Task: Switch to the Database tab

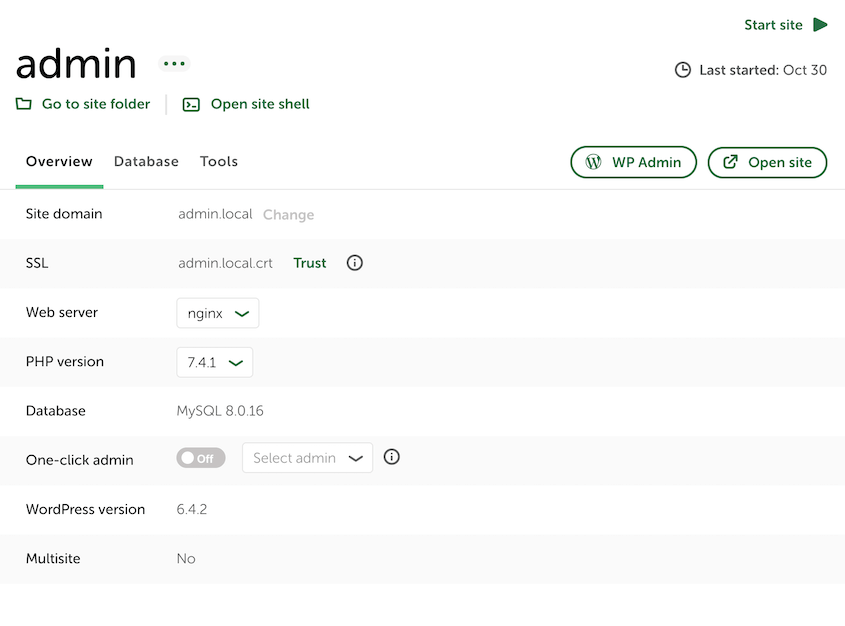Action: click(146, 162)
